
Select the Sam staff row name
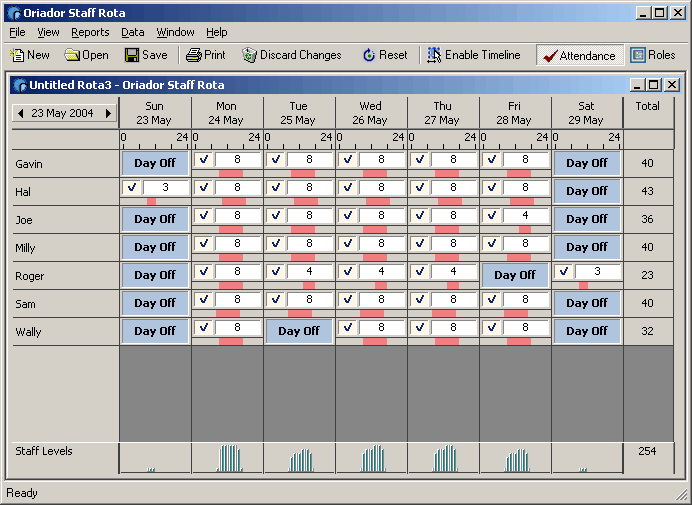coord(25,304)
